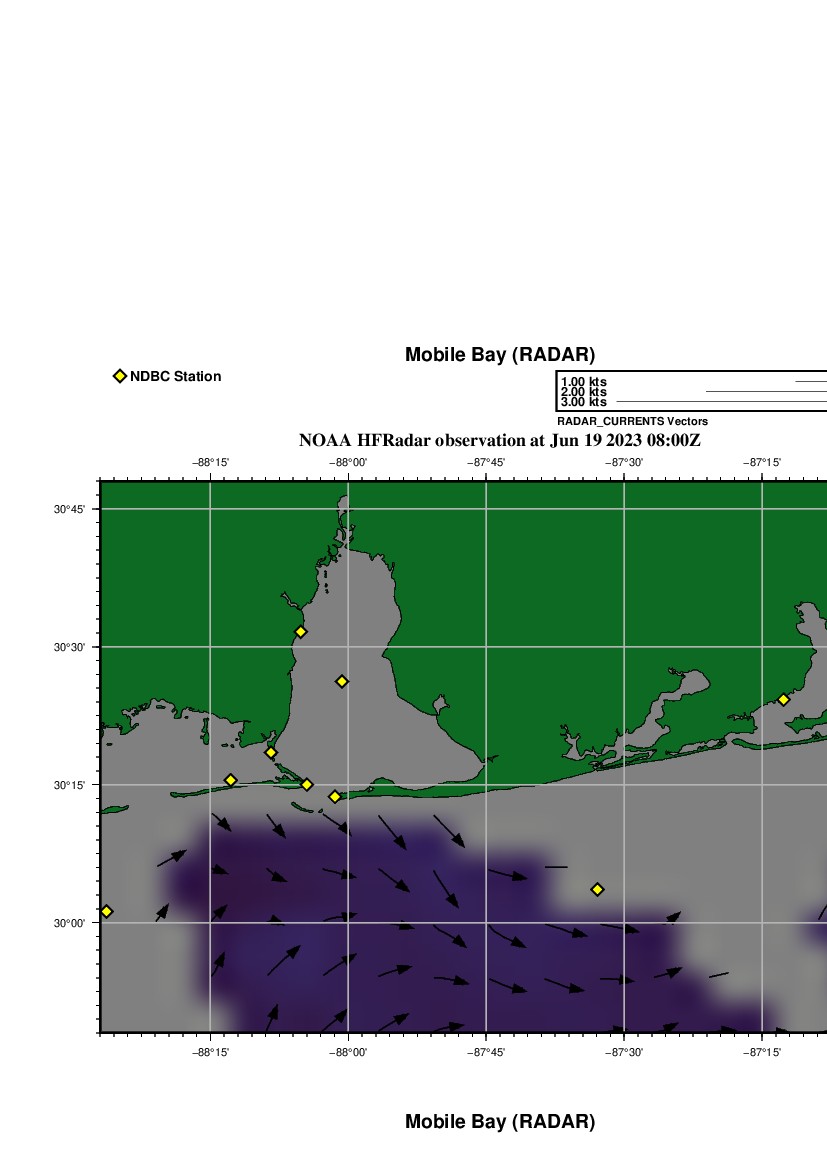The height and width of the screenshot is (1170, 827).
Task: Click the westernmost station marker on the 30°15' line
Action: coord(230,780)
